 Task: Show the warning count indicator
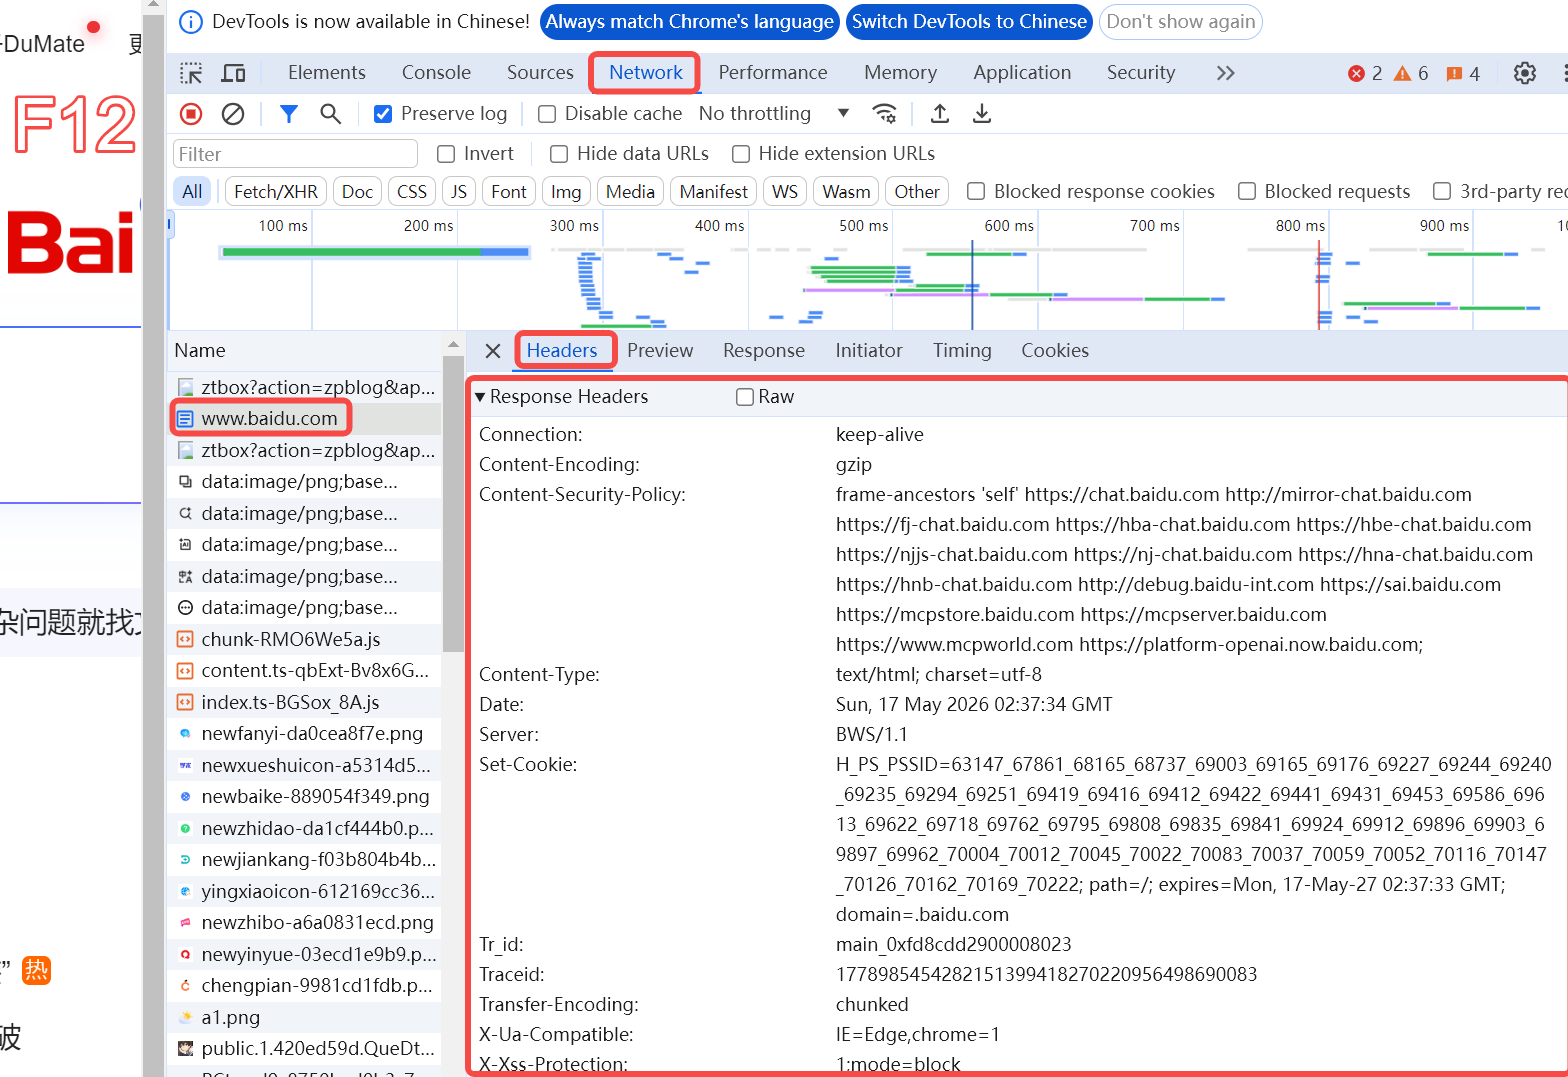point(1411,73)
